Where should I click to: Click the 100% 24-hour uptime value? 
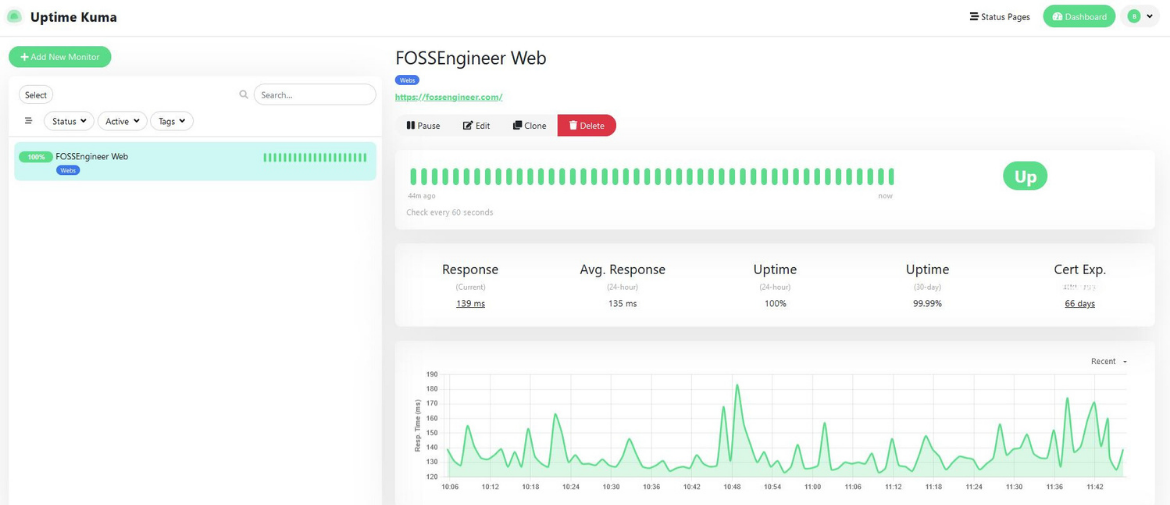click(x=775, y=304)
